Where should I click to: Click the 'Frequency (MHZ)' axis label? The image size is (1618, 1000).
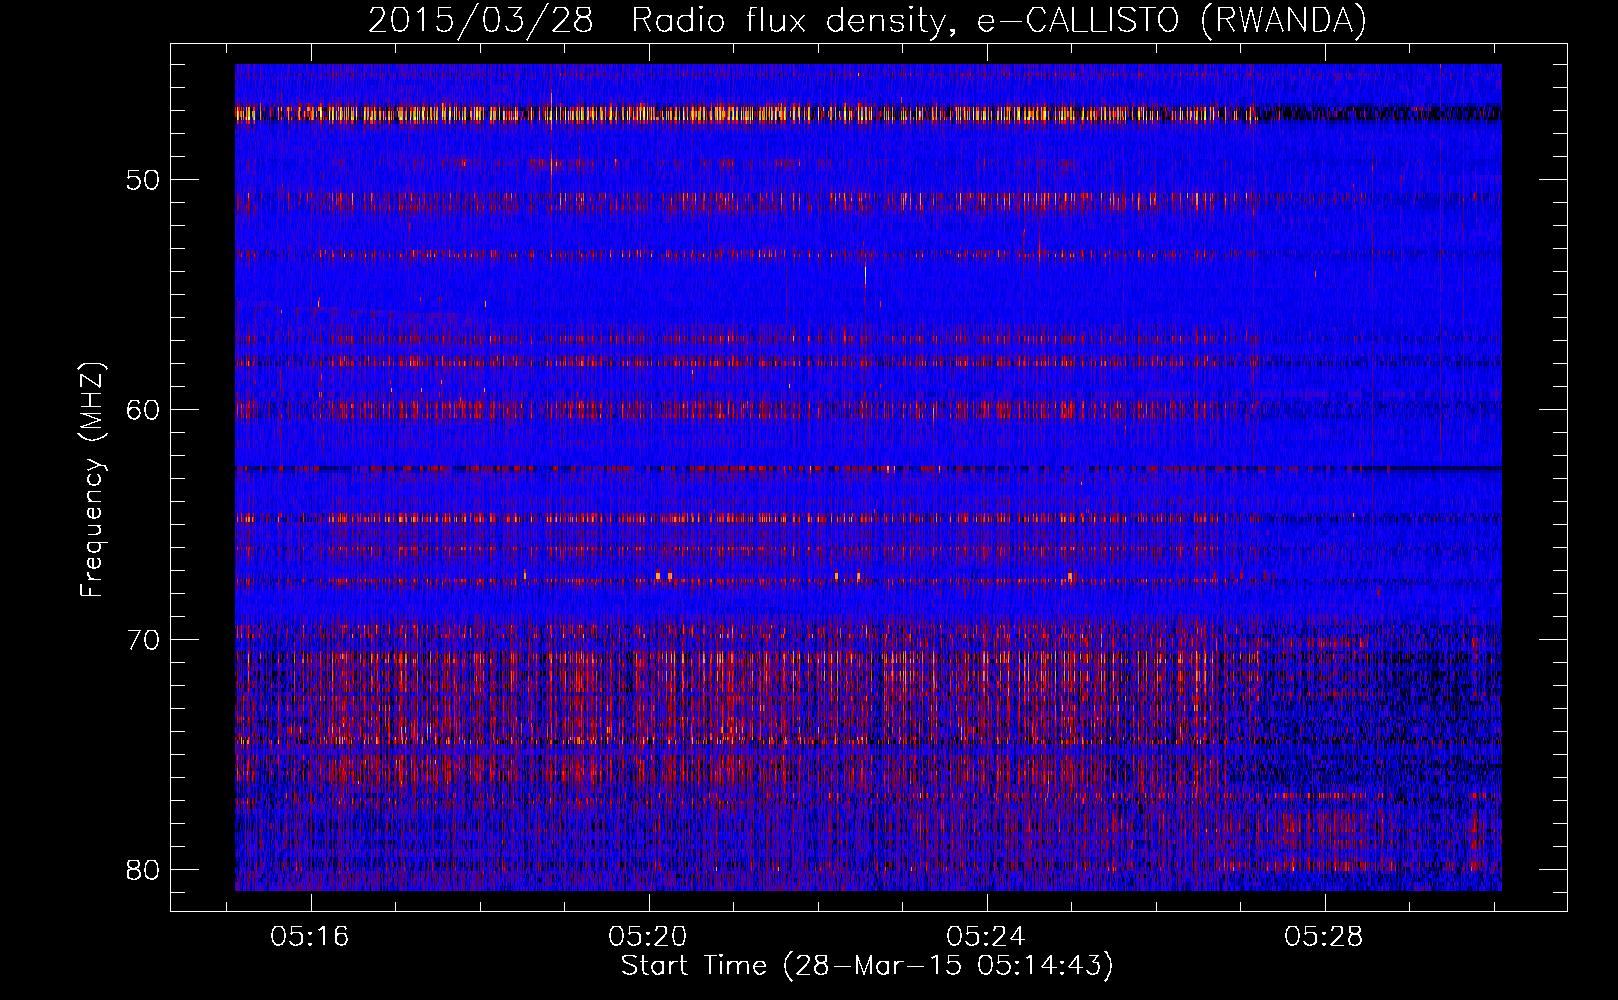pyautogui.click(x=91, y=480)
